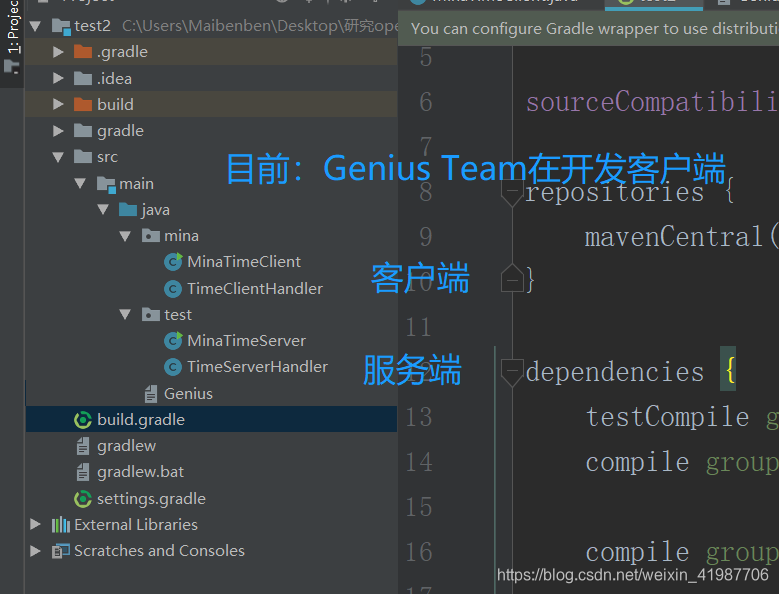Screen dimensions: 779x594
Task: Fold the repositories block at line 8
Action: (512, 192)
